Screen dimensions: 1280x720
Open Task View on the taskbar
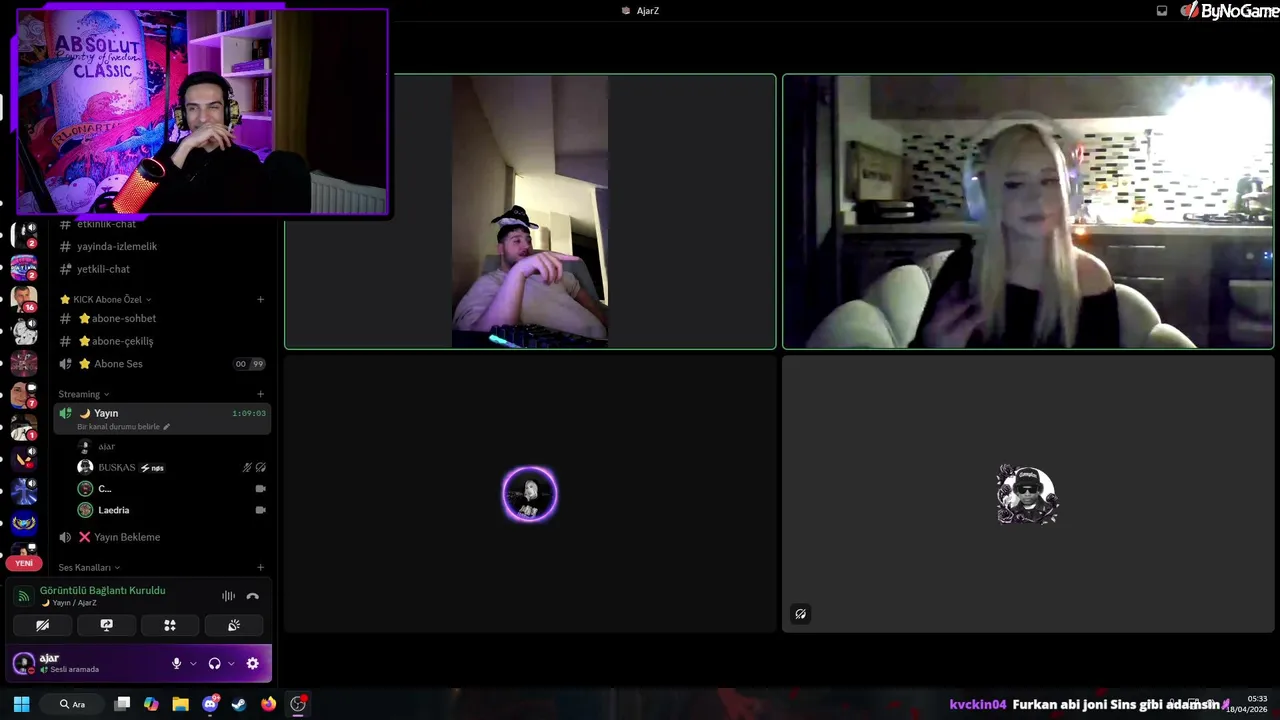[x=122, y=704]
